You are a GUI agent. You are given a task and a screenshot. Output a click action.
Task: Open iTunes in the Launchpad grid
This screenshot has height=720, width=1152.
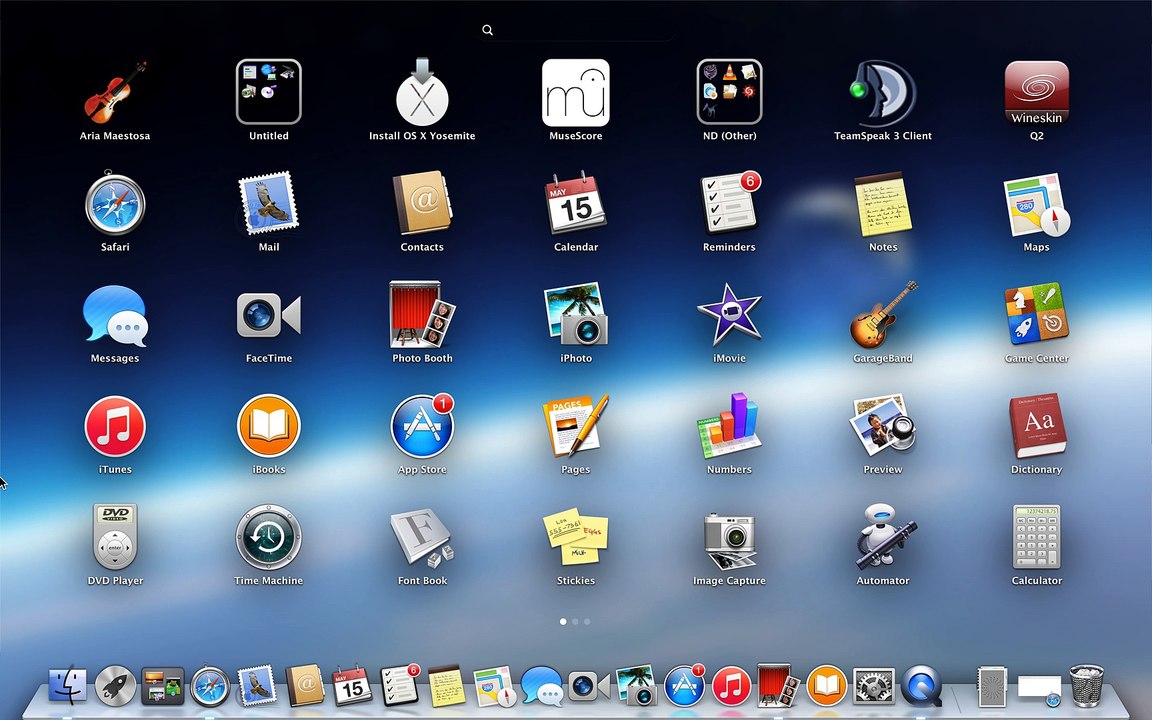pos(115,426)
